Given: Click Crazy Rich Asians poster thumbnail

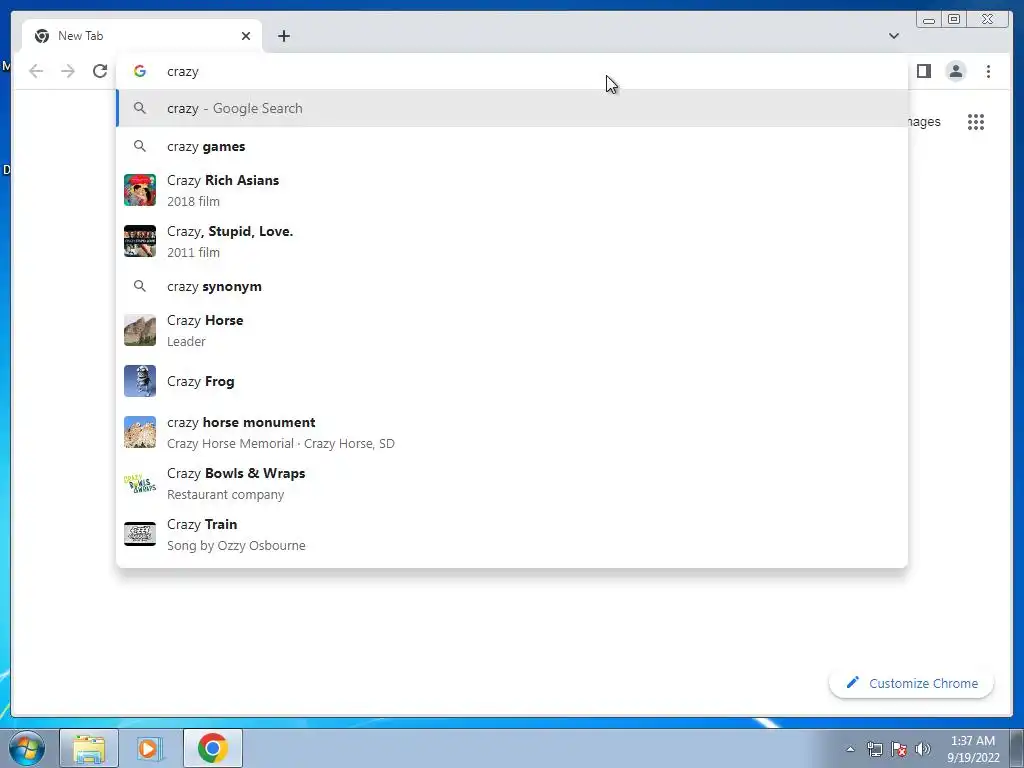Looking at the screenshot, I should click(140, 190).
